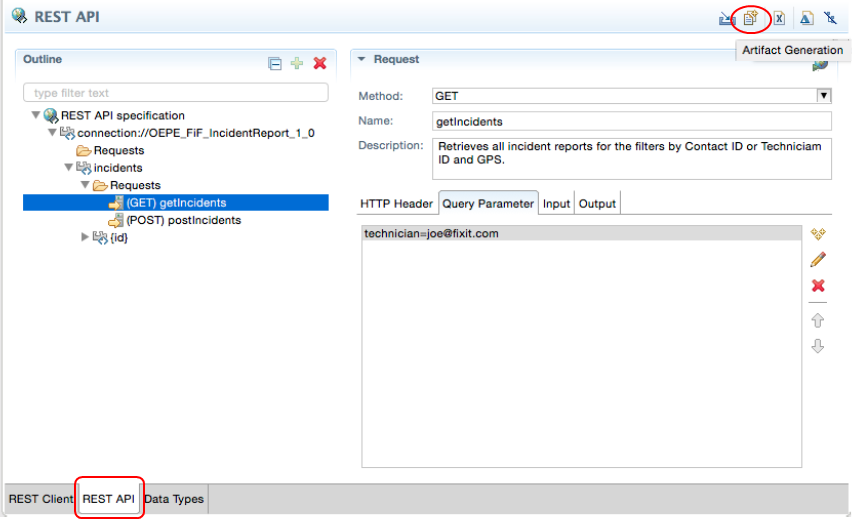Click the globe icon in Request header
This screenshot has height=519, width=853.
click(820, 66)
